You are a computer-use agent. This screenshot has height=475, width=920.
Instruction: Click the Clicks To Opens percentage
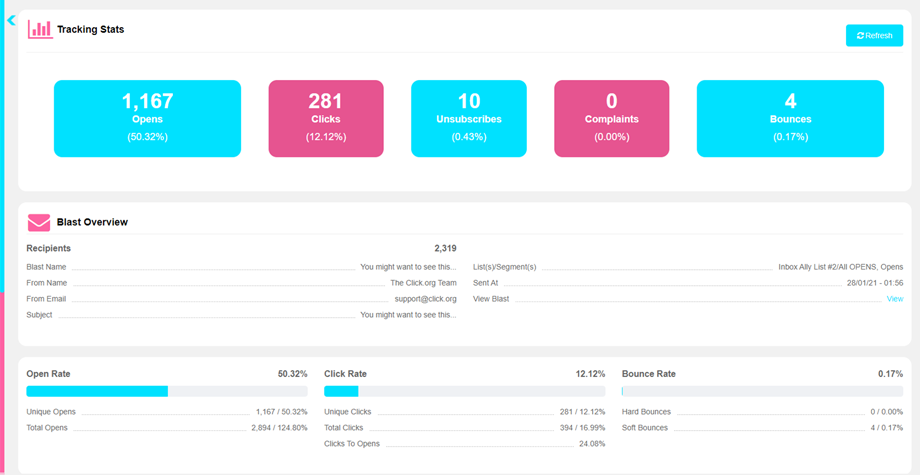(x=591, y=444)
